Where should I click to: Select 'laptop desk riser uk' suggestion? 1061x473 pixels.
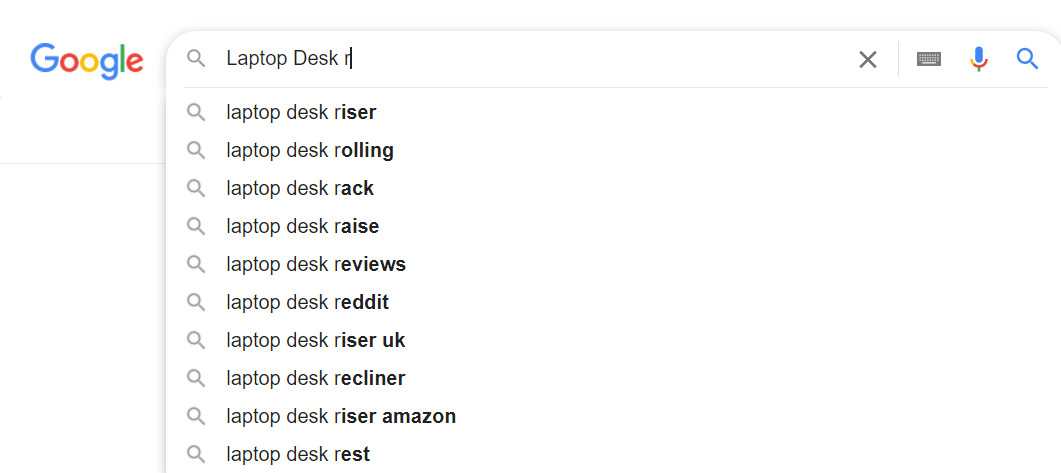coord(316,340)
